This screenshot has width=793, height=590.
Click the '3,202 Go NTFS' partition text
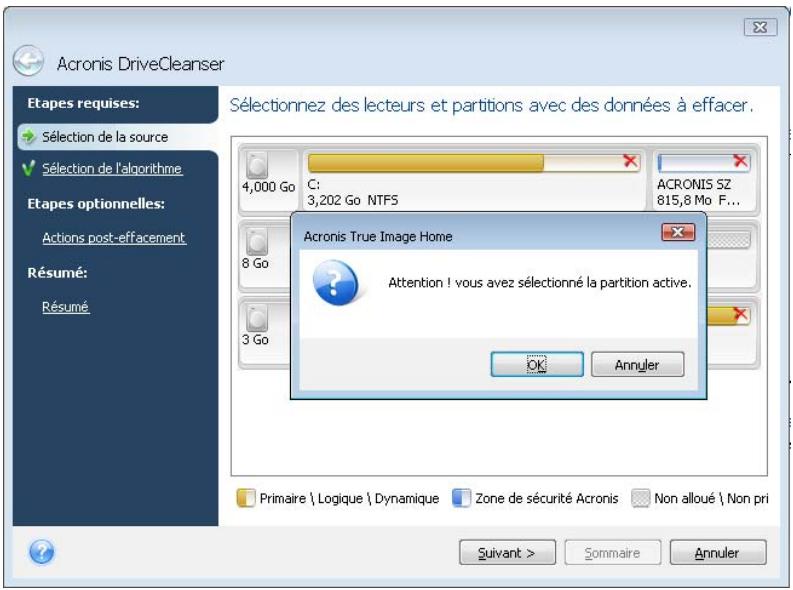click(x=353, y=200)
